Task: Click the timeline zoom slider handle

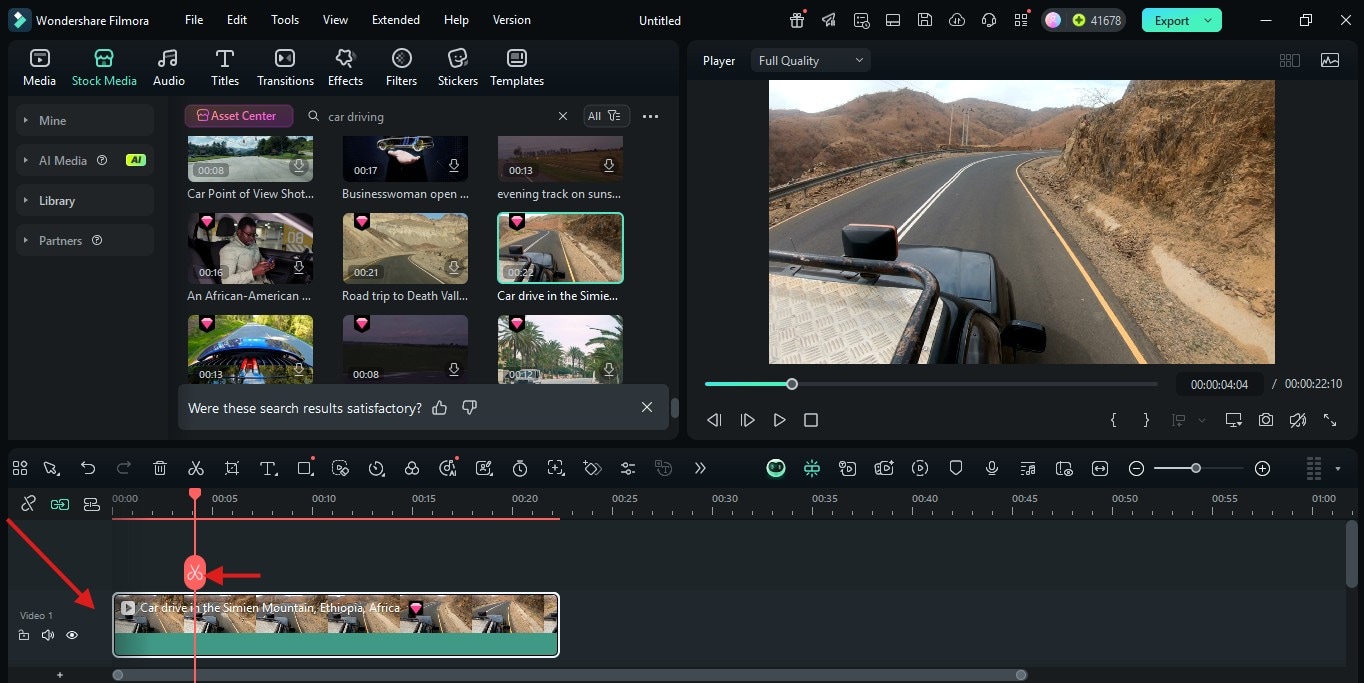Action: coord(1195,468)
